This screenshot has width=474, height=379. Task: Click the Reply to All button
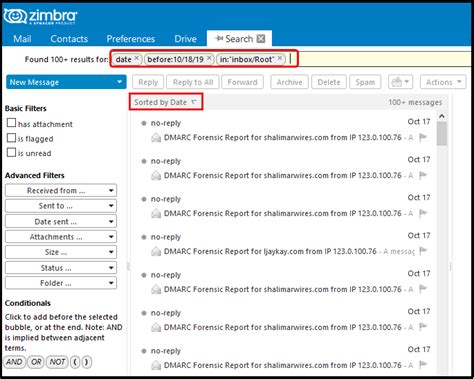193,82
